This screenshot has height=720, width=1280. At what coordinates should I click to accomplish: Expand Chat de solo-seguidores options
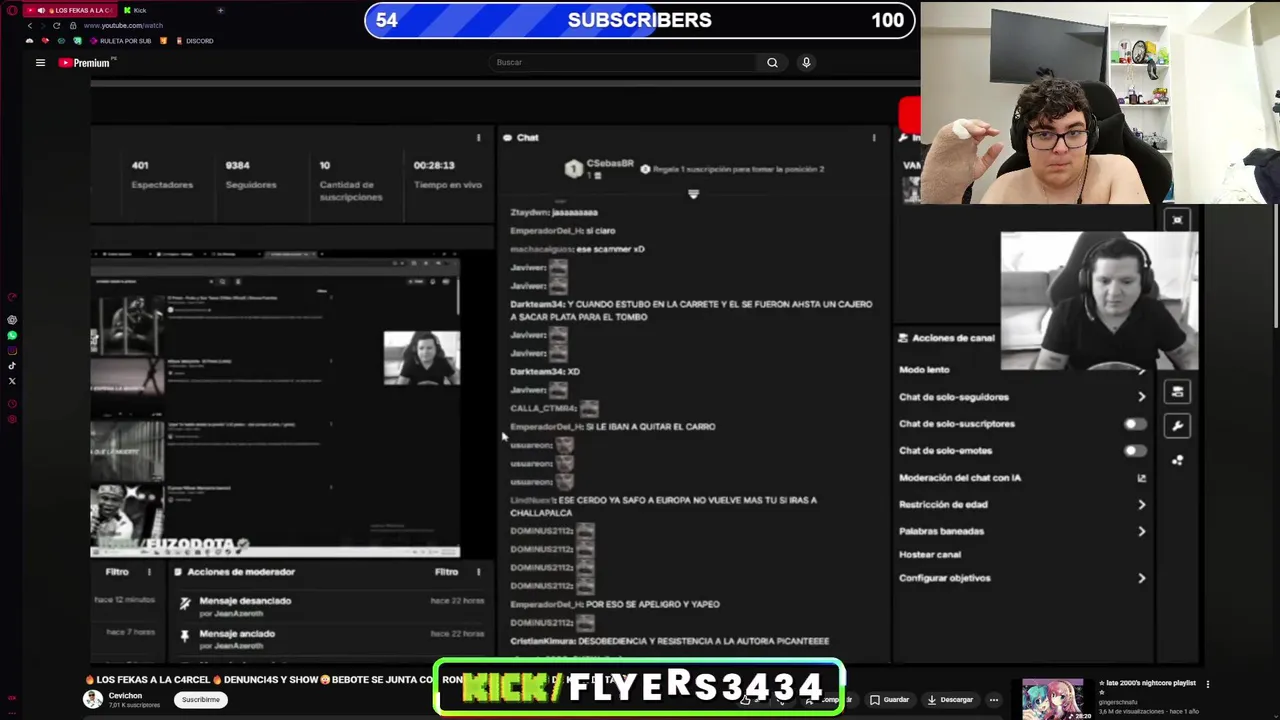[x=1141, y=397]
